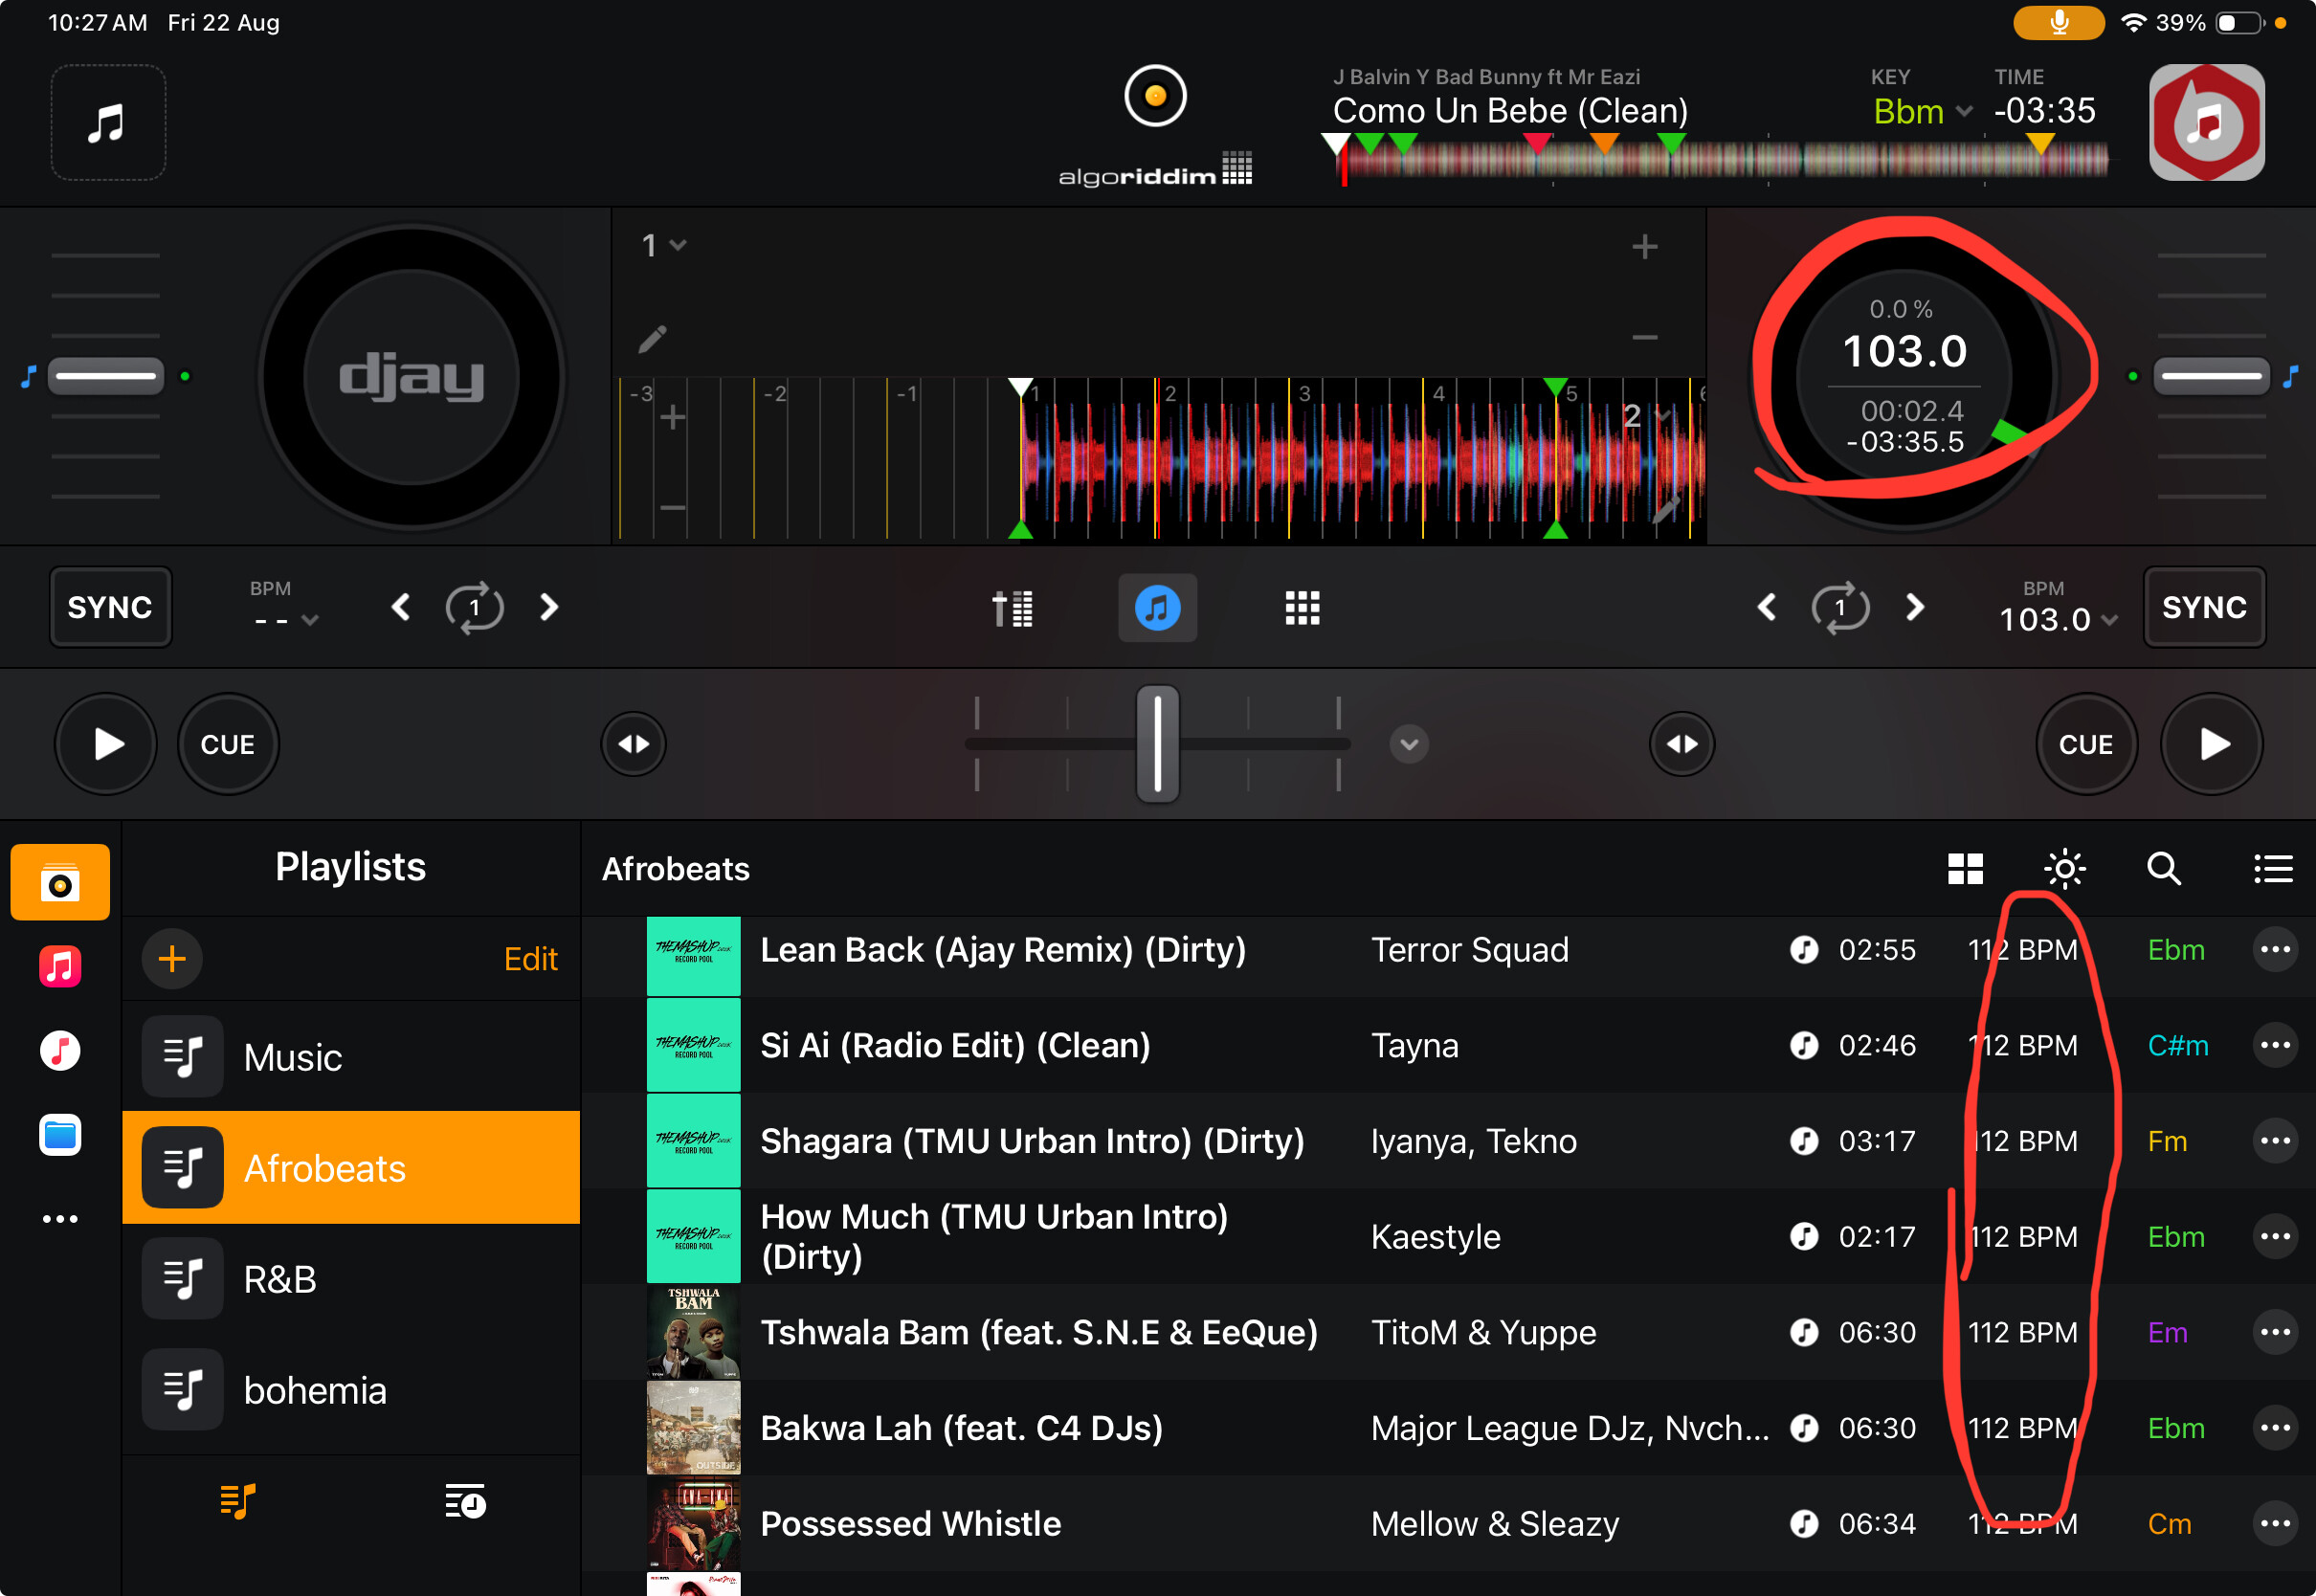Toggle SYNC on the left deck
Screen dimensions: 2316x1596
pos(110,607)
